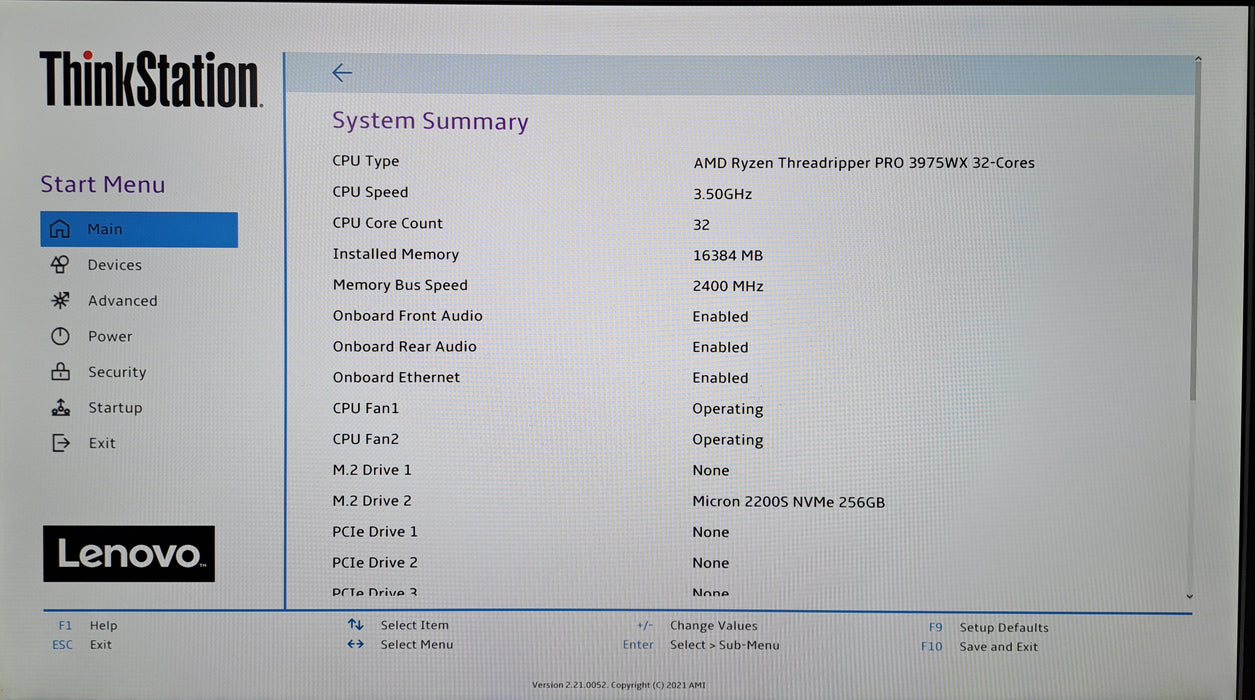Click the 2400 MHz value

tap(728, 286)
